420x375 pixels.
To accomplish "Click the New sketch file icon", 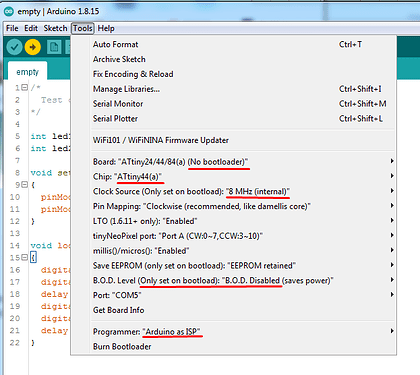I will 54,47.
